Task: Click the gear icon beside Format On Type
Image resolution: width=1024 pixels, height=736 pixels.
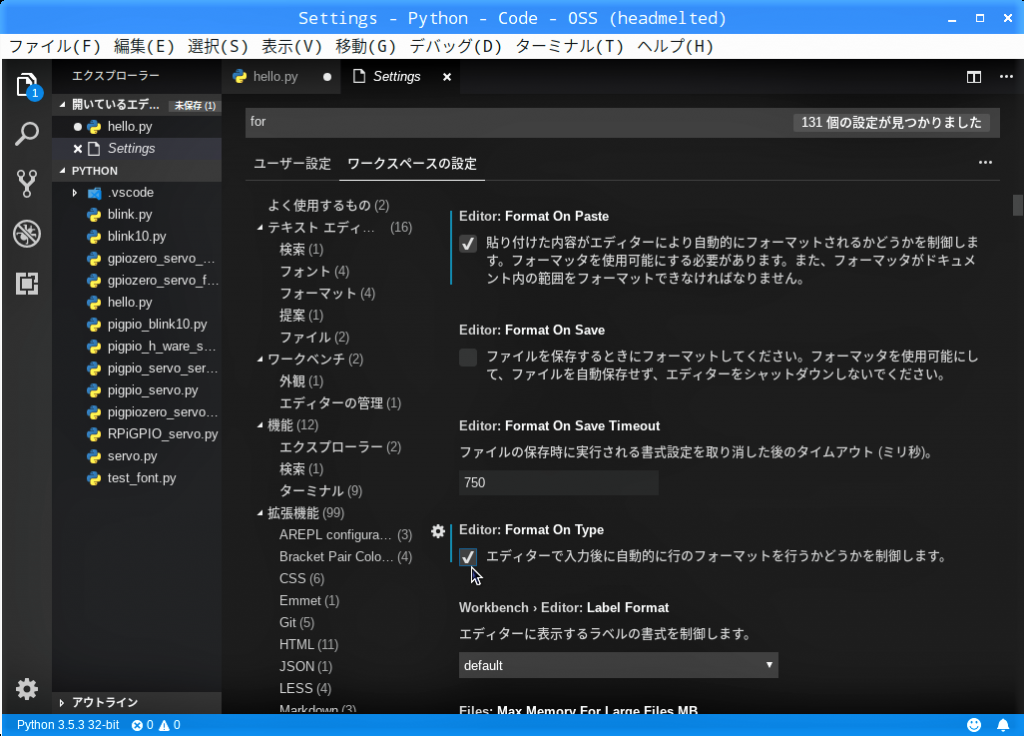Action: [x=437, y=531]
